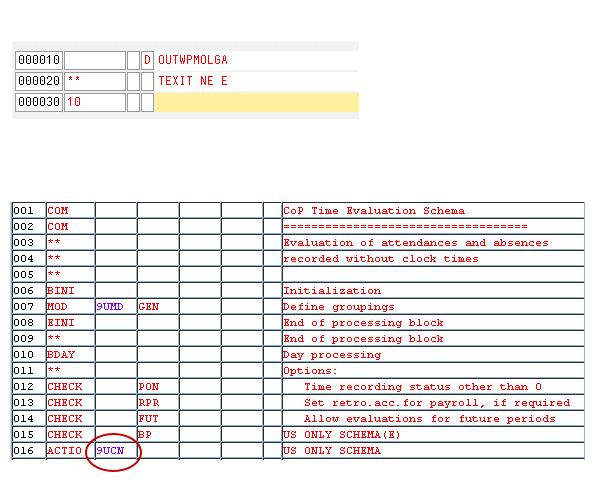Click the FUT parameter in row 014
This screenshot has height=488, width=600.
(x=149, y=419)
